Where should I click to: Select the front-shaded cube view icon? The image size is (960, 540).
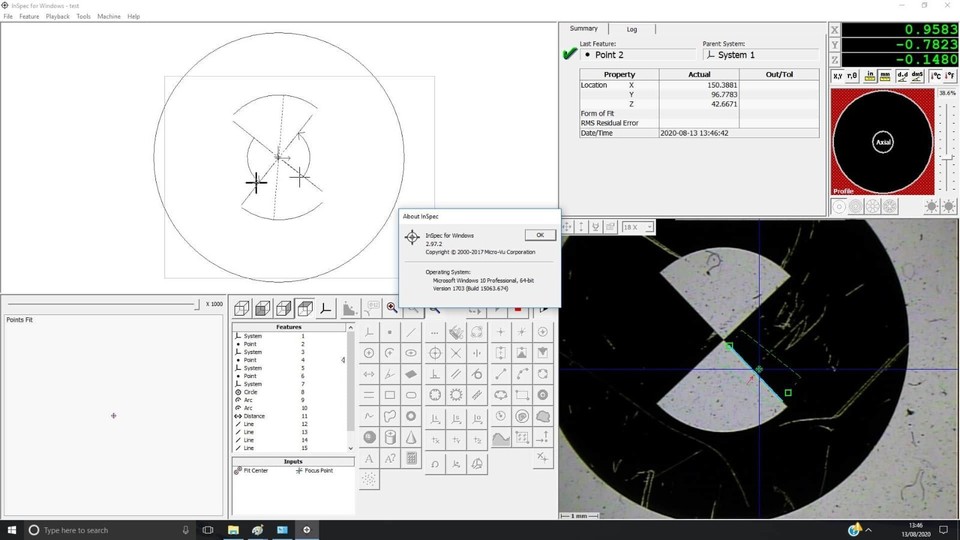point(263,308)
